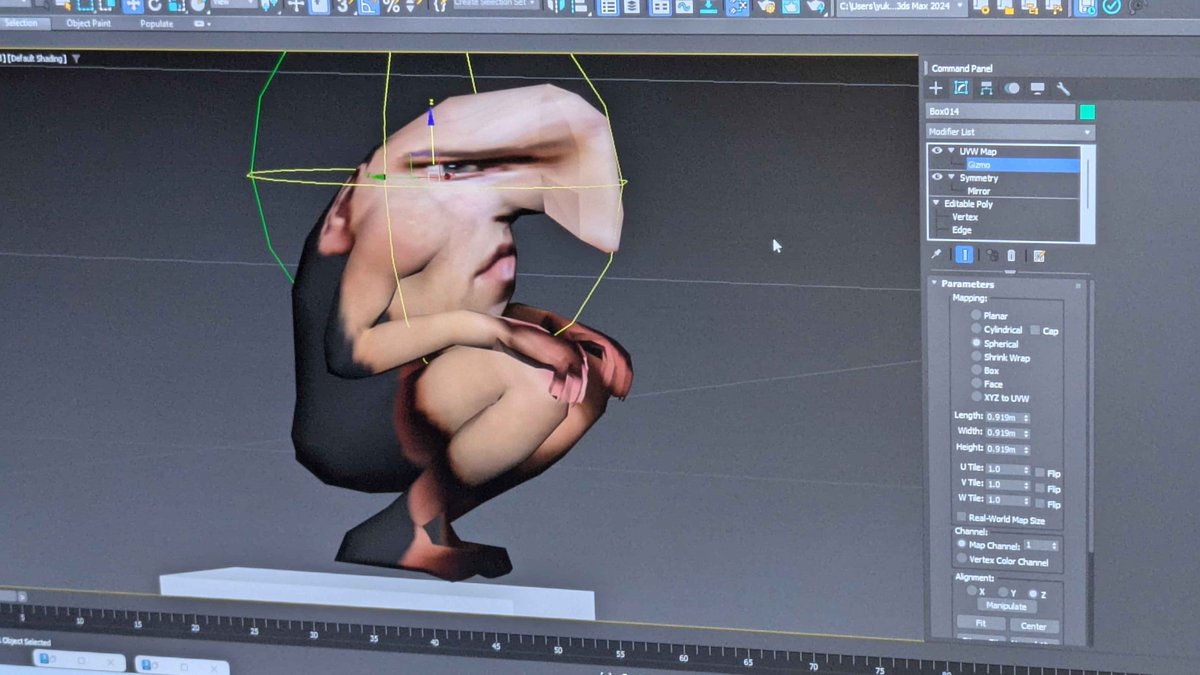Click the Manipulate button
The height and width of the screenshot is (675, 1200).
coord(1007,606)
